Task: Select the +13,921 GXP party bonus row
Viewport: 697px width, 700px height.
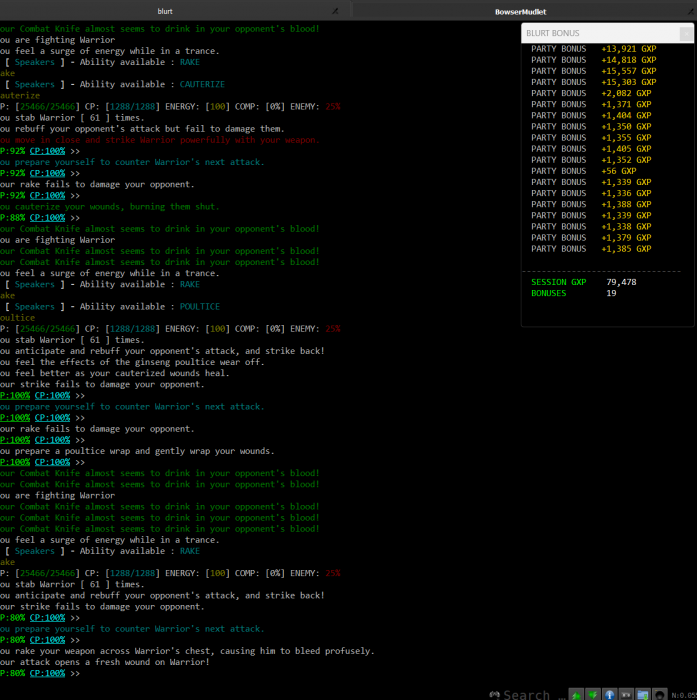Action: click(593, 49)
